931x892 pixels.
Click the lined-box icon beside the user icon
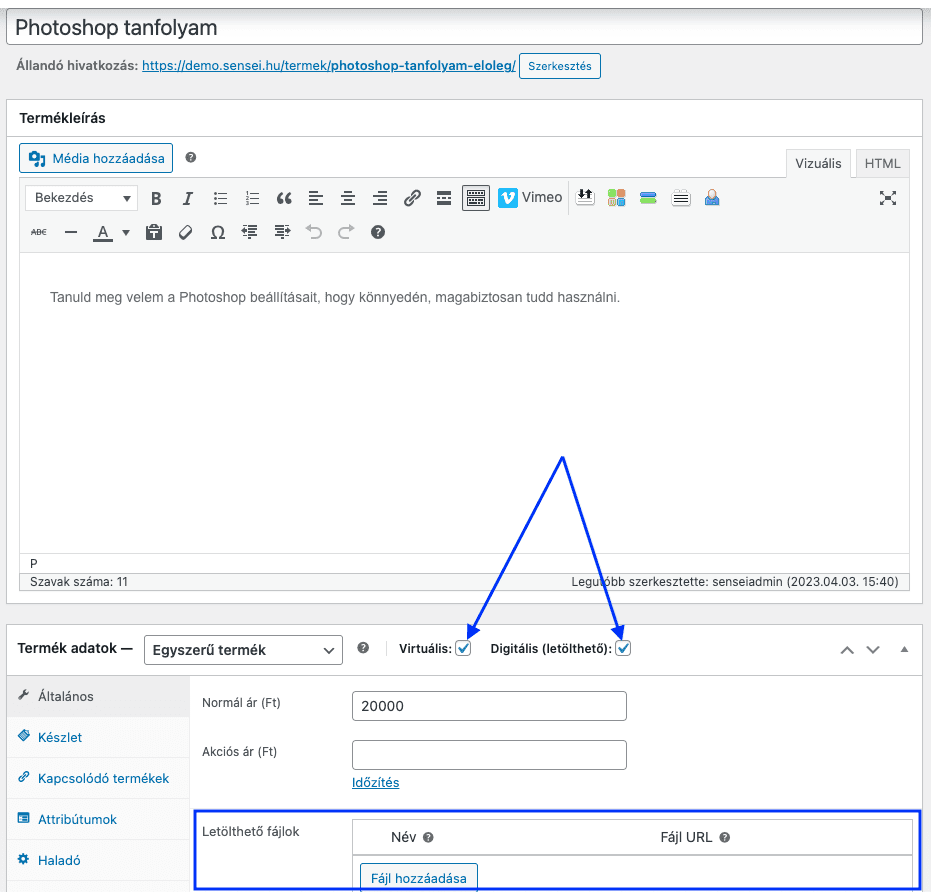click(x=680, y=198)
